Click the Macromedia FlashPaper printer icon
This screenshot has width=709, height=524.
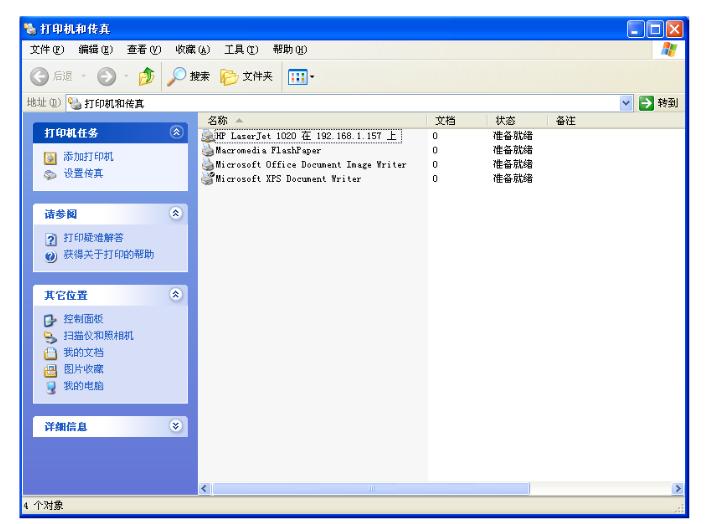208,150
